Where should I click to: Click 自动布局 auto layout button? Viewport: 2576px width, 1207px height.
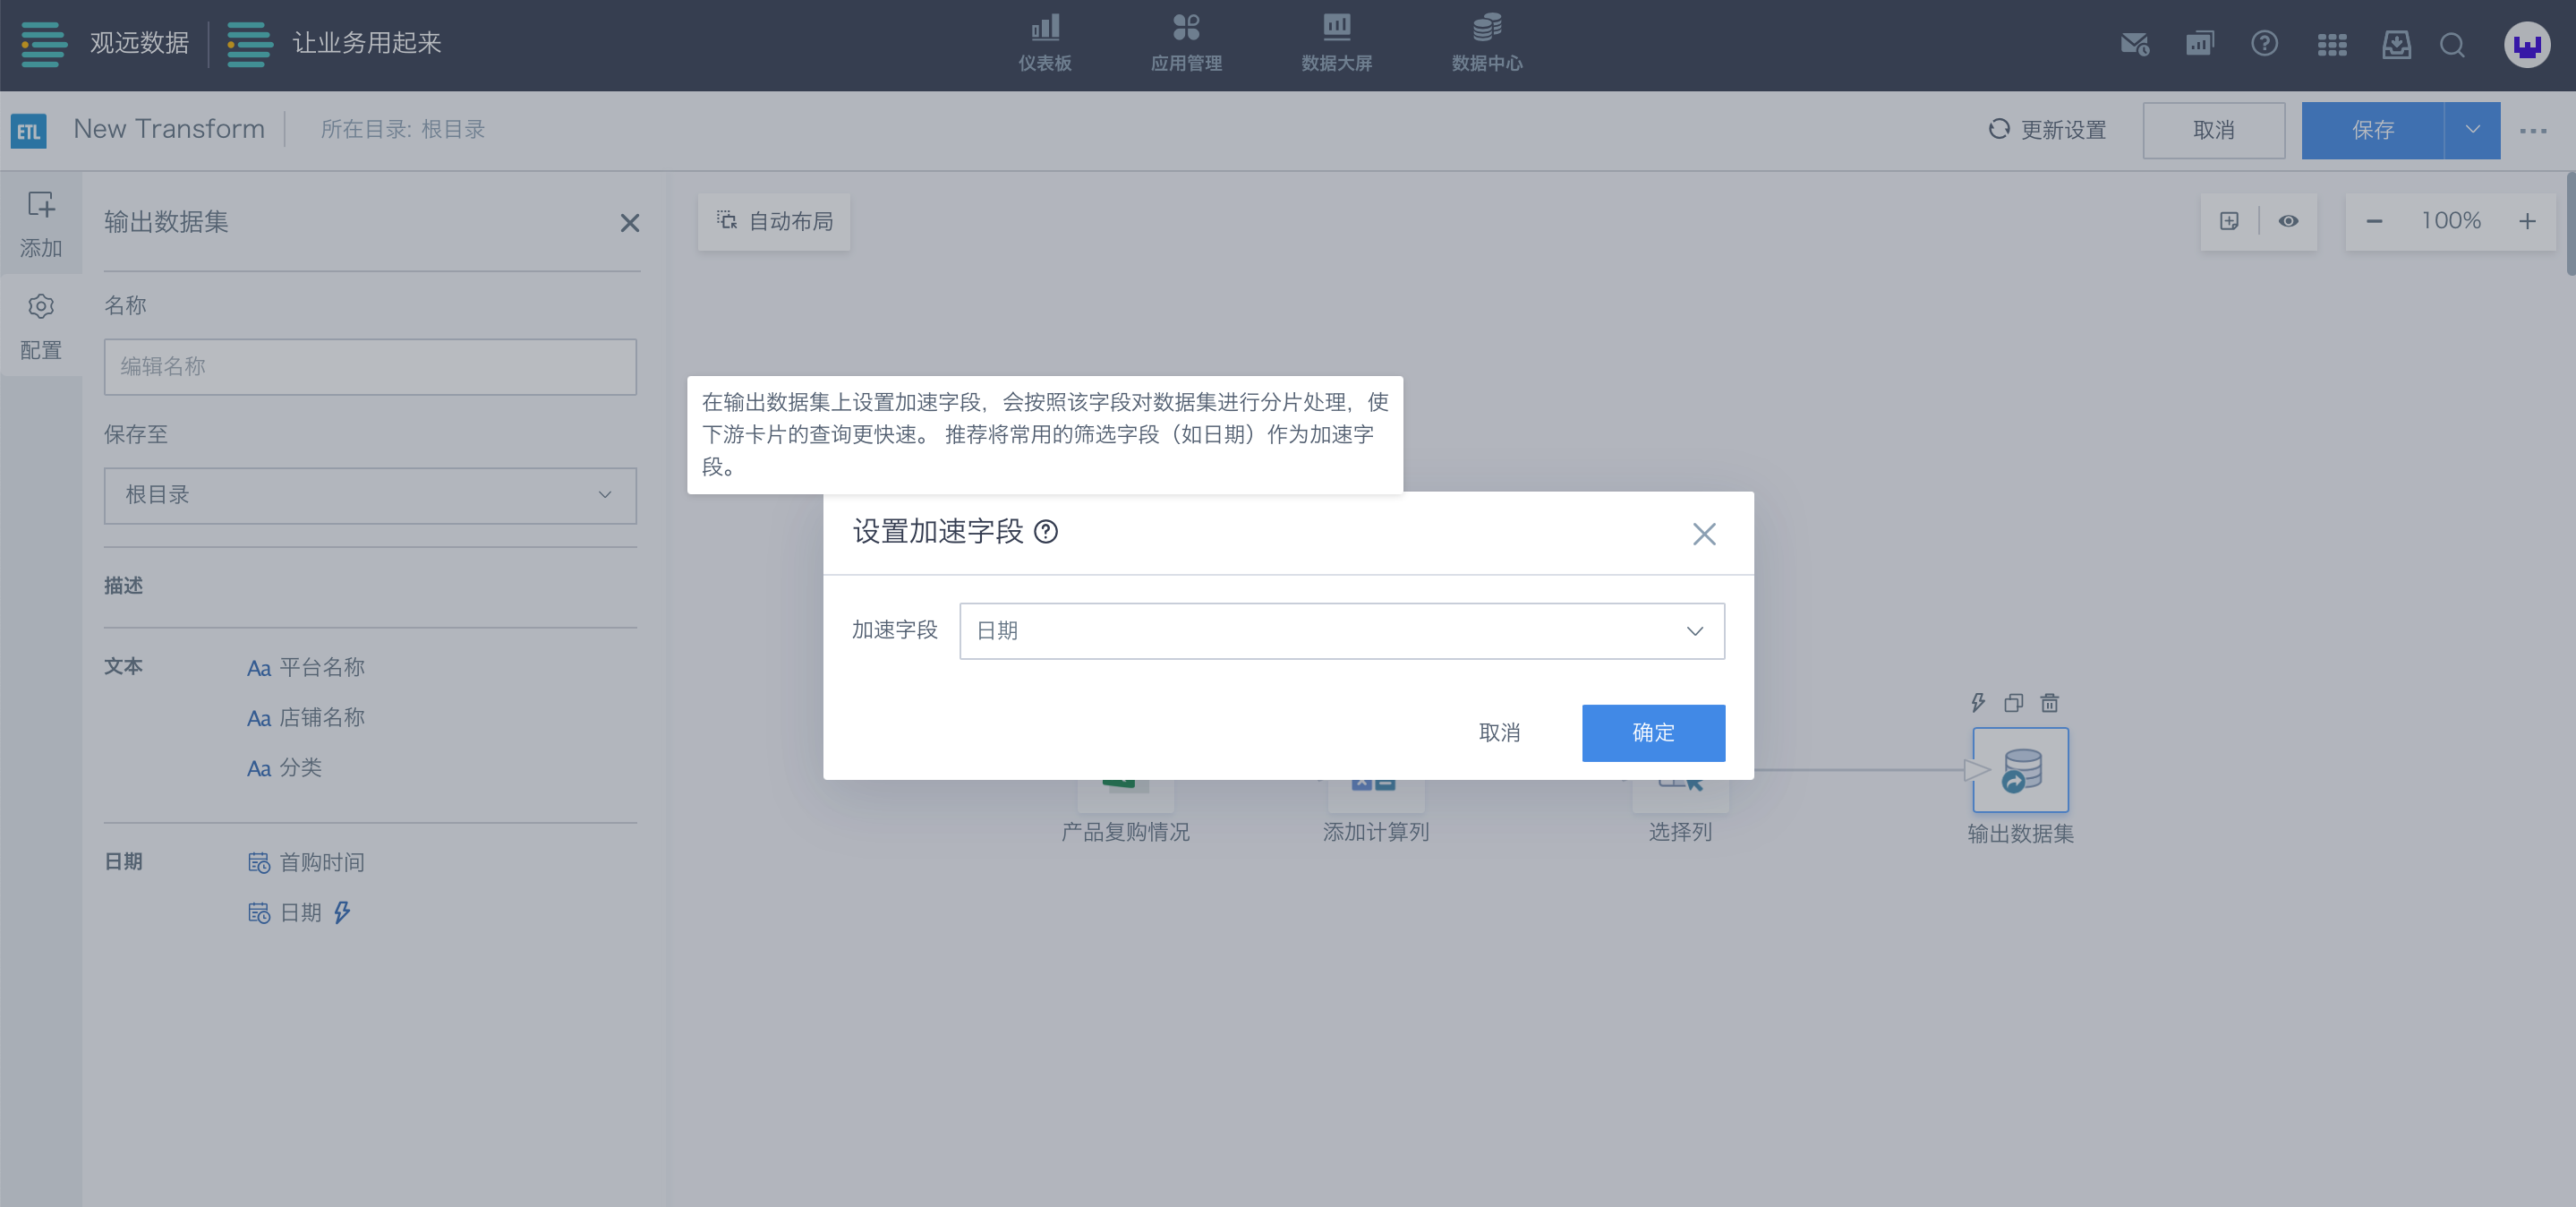pos(774,221)
